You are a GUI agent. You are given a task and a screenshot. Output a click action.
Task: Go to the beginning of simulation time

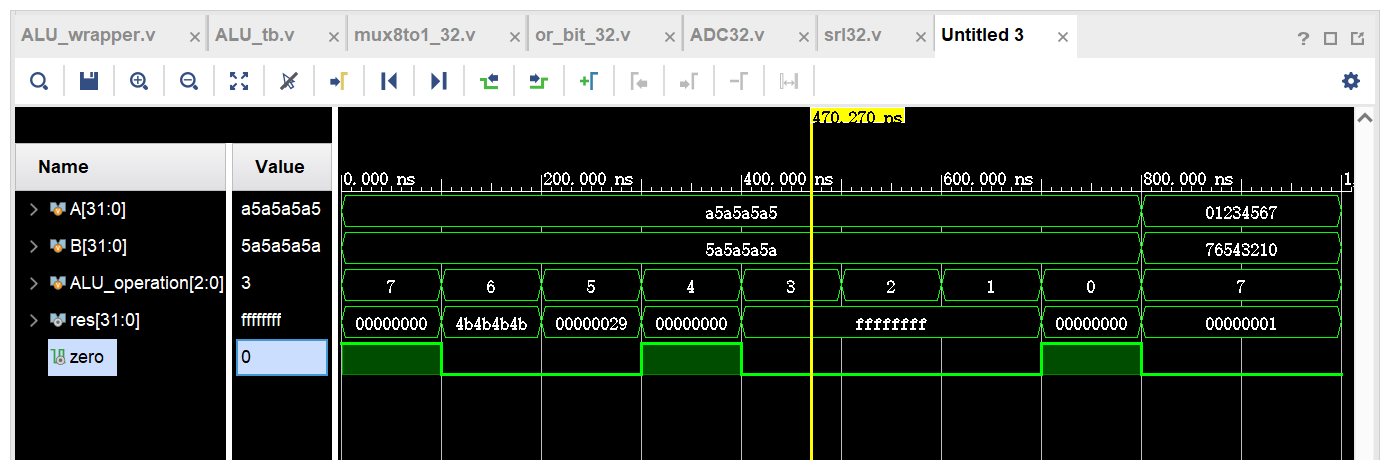[389, 81]
